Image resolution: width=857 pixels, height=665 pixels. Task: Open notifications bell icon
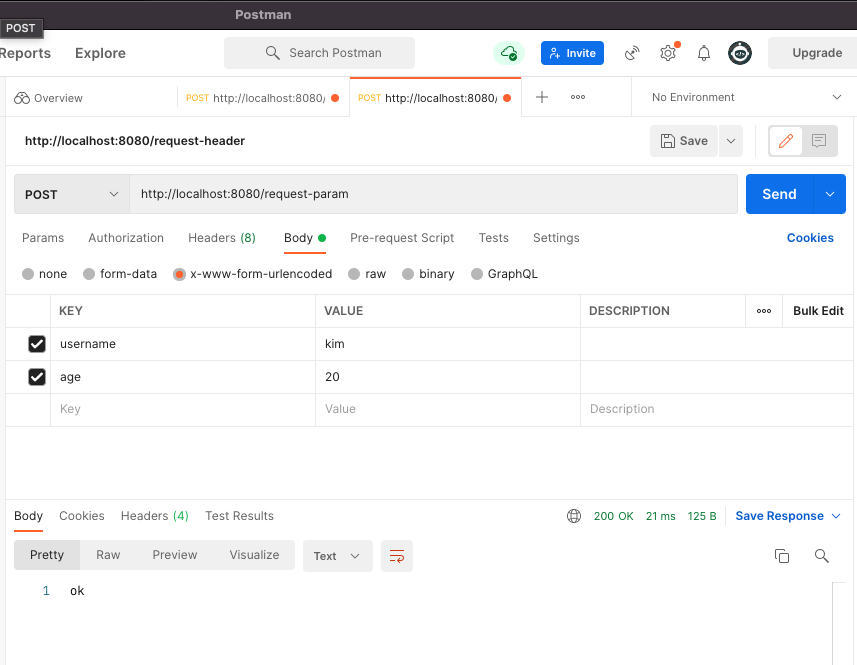tap(704, 53)
